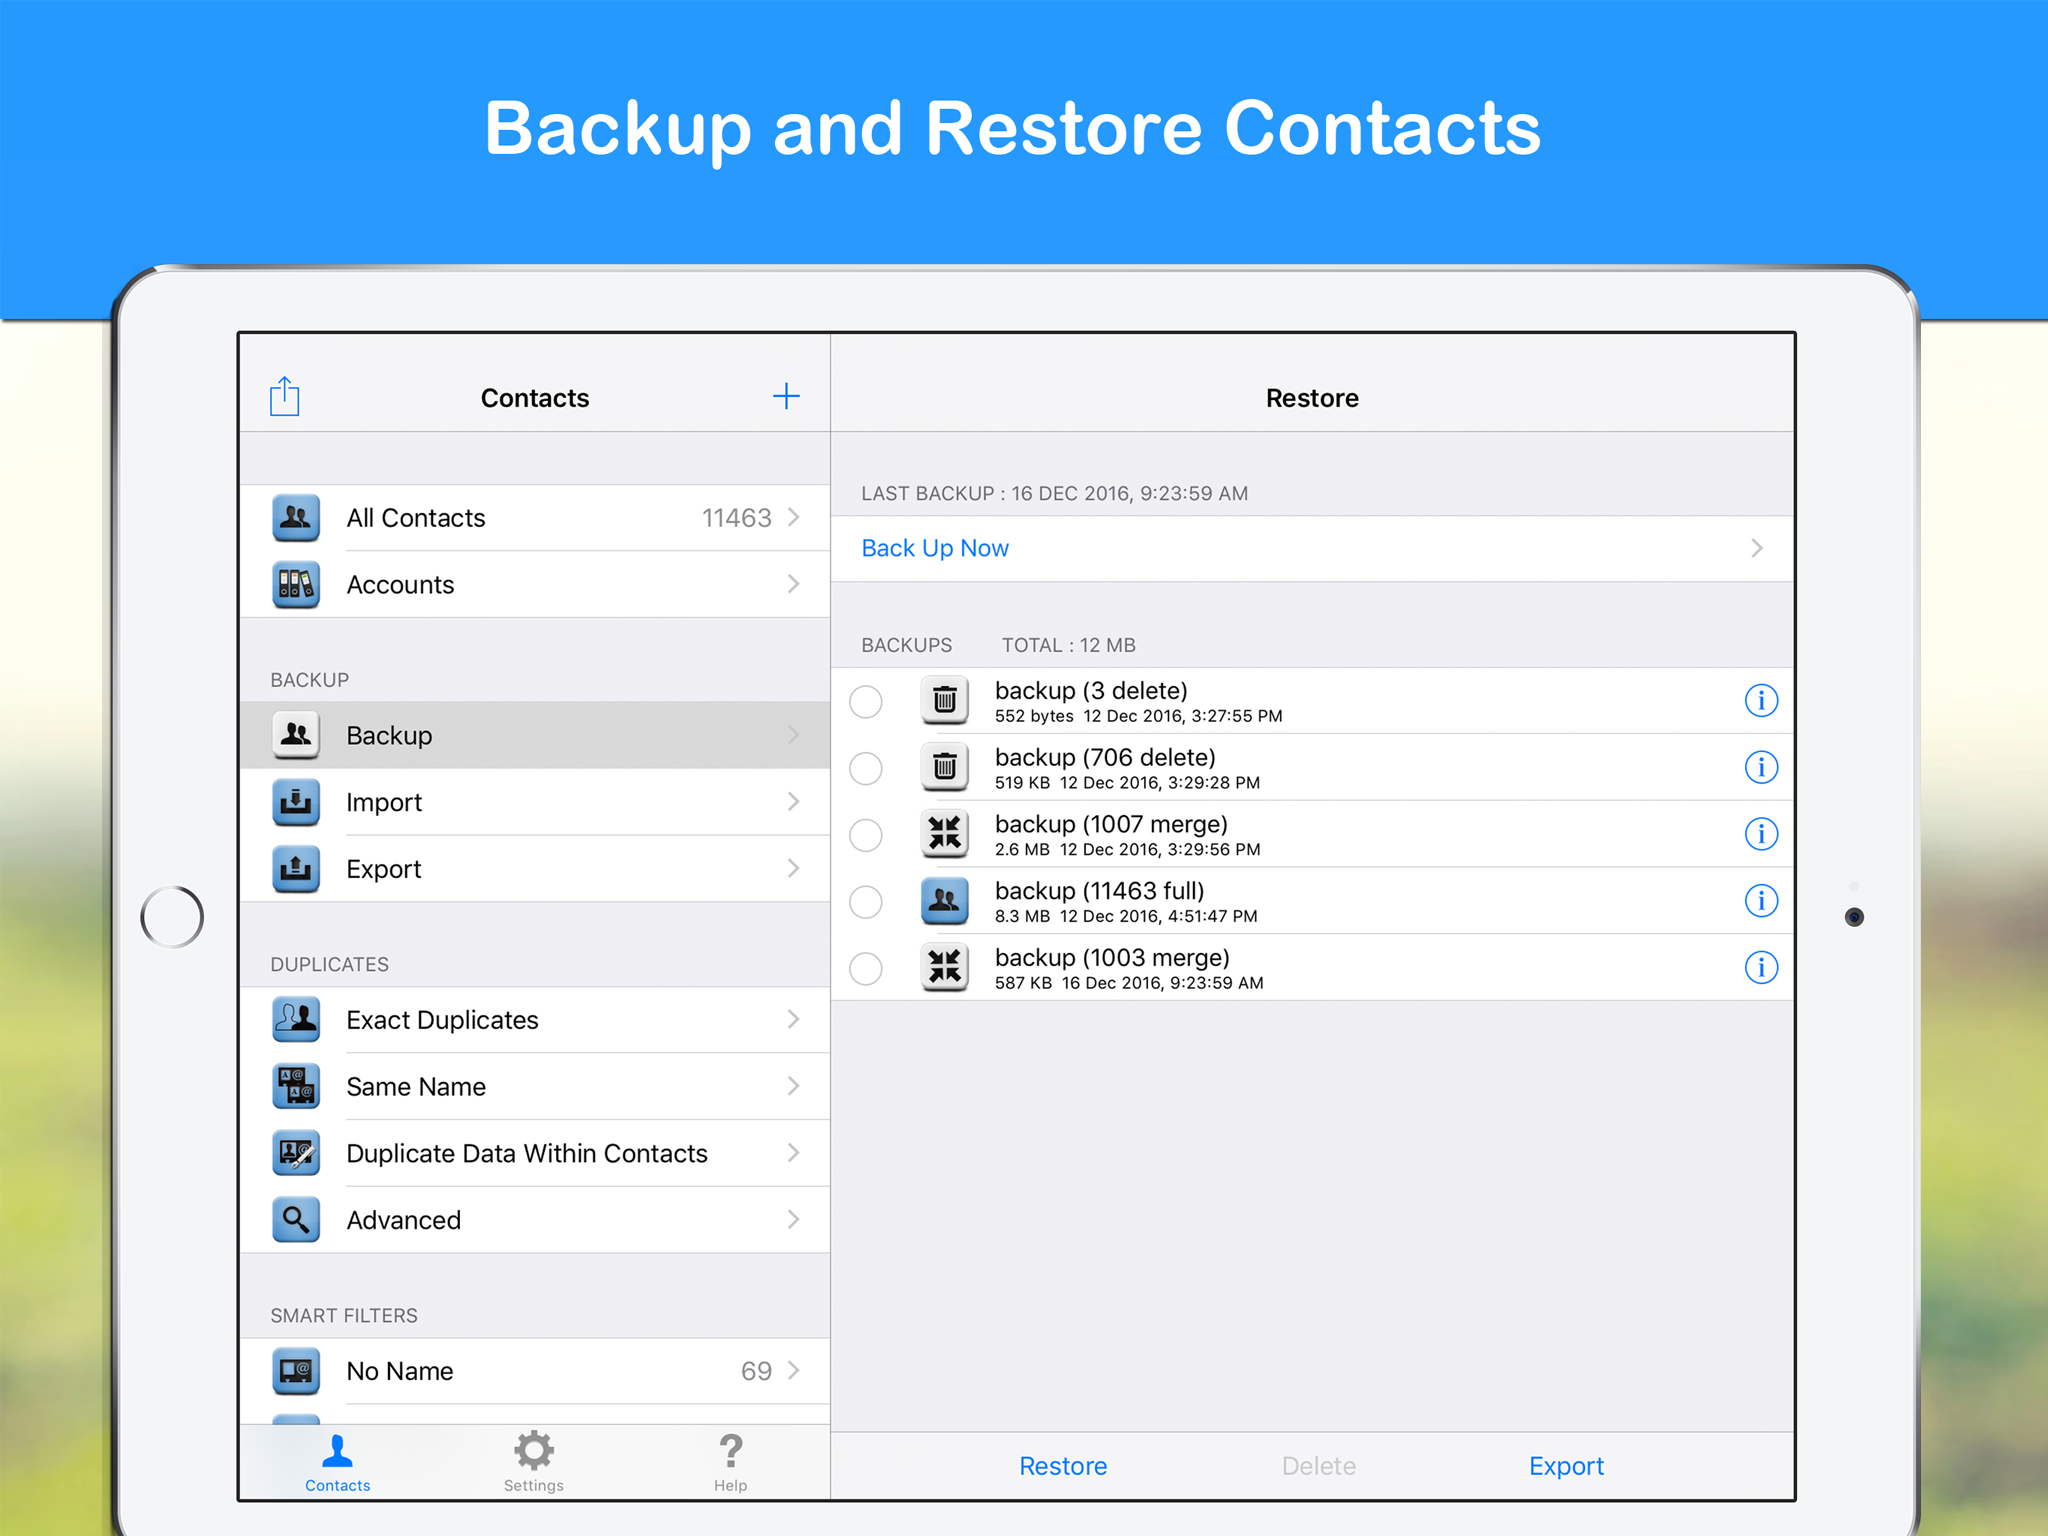The image size is (2048, 1536).
Task: Tap the share icon beside Contacts title
Action: (285, 397)
